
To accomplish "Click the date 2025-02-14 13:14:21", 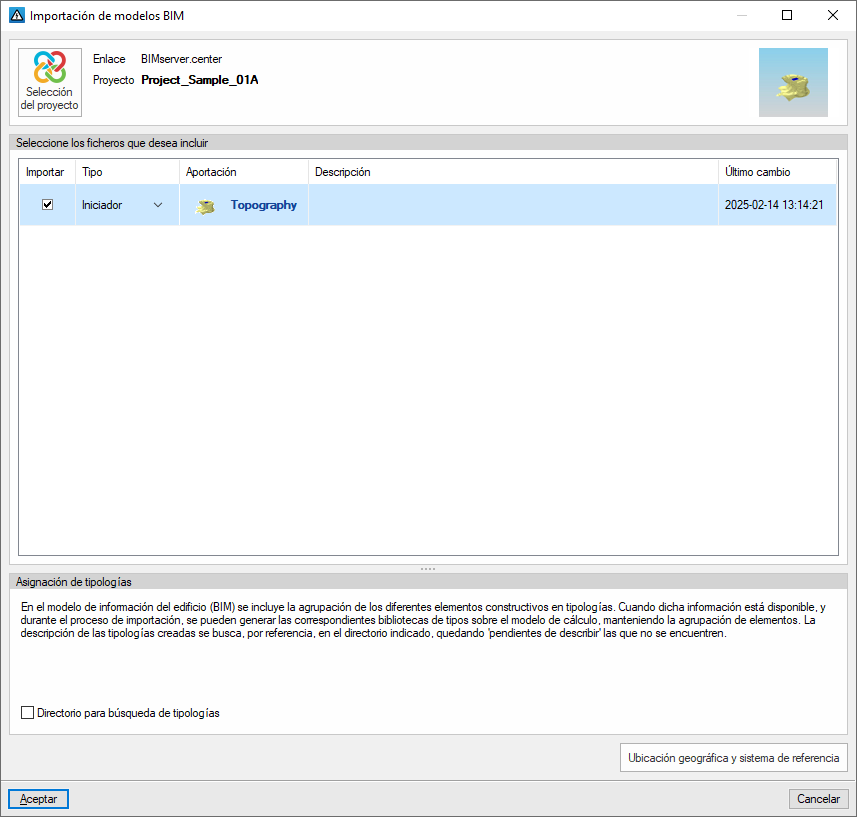I will coord(774,205).
